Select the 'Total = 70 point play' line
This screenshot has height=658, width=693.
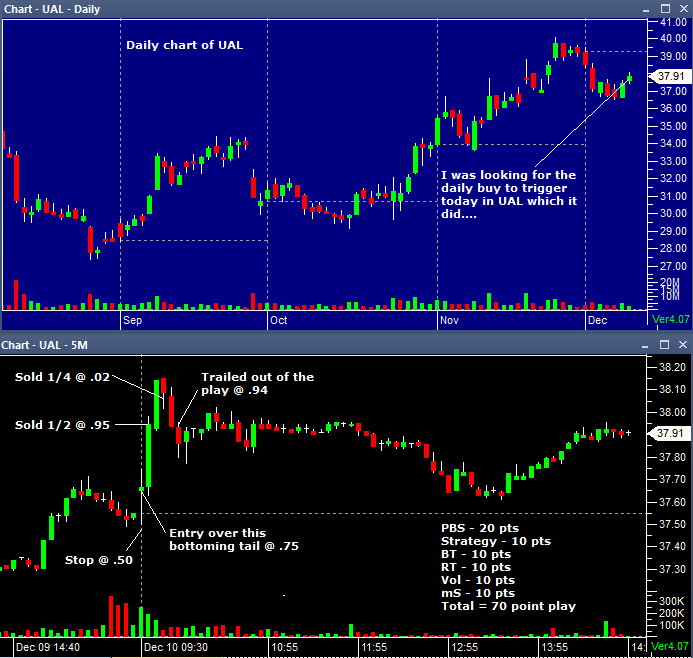click(x=508, y=606)
